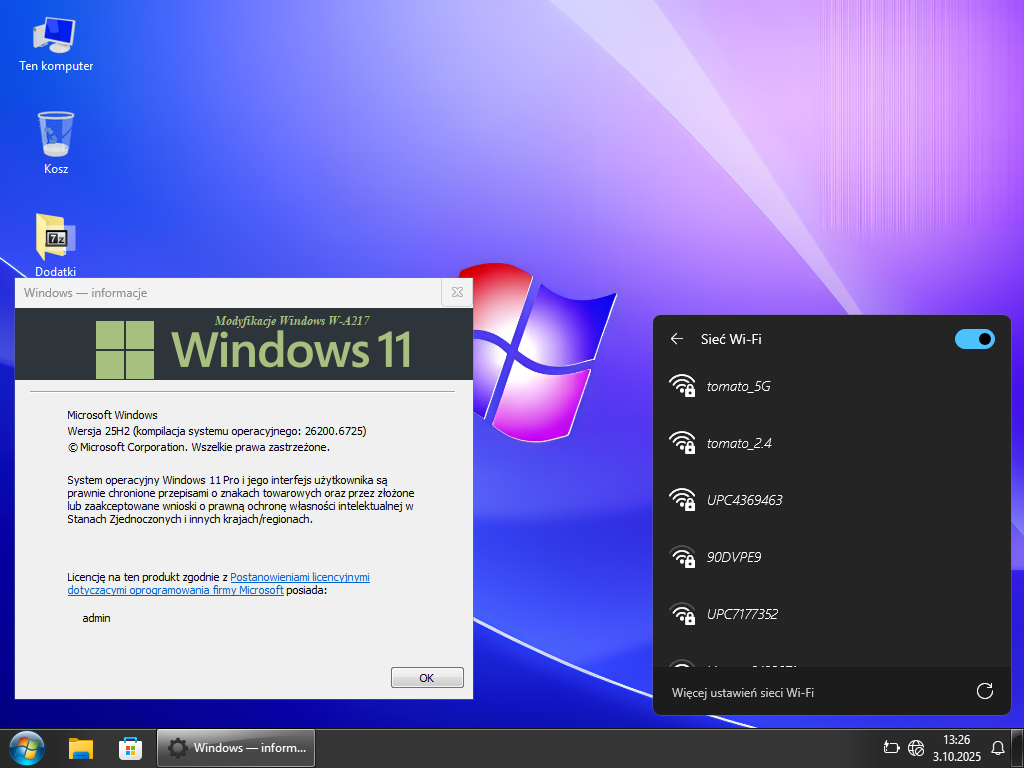
Task: Select the tomato_2.4 network
Action: tap(738, 443)
